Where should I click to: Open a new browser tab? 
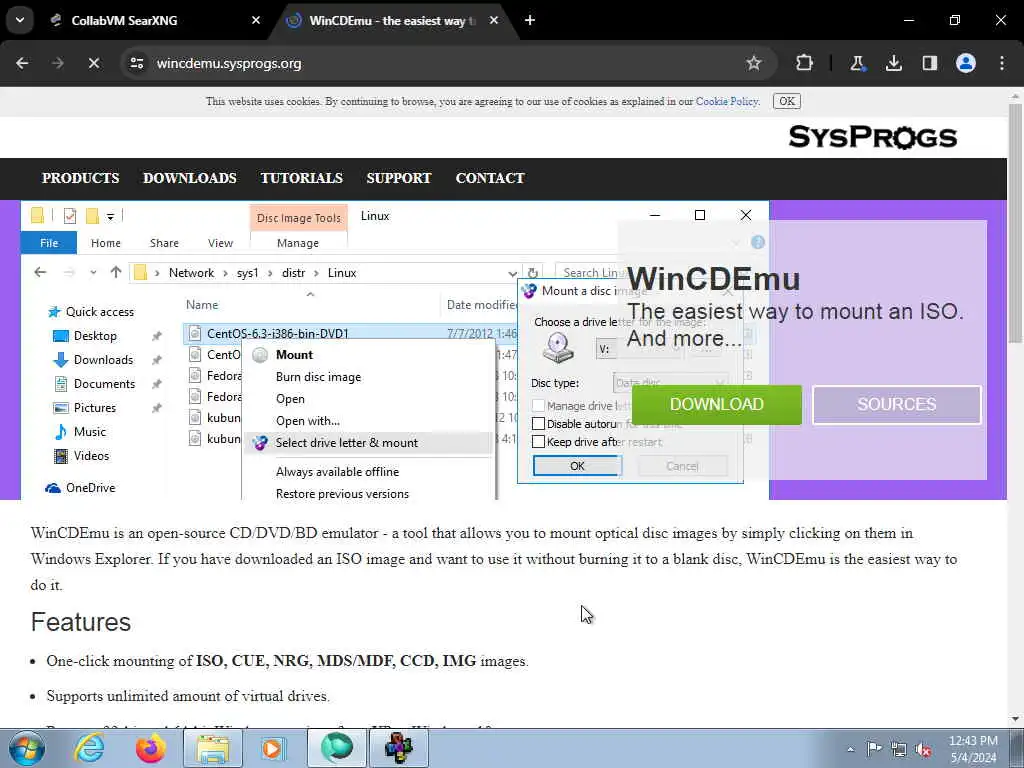click(530, 20)
